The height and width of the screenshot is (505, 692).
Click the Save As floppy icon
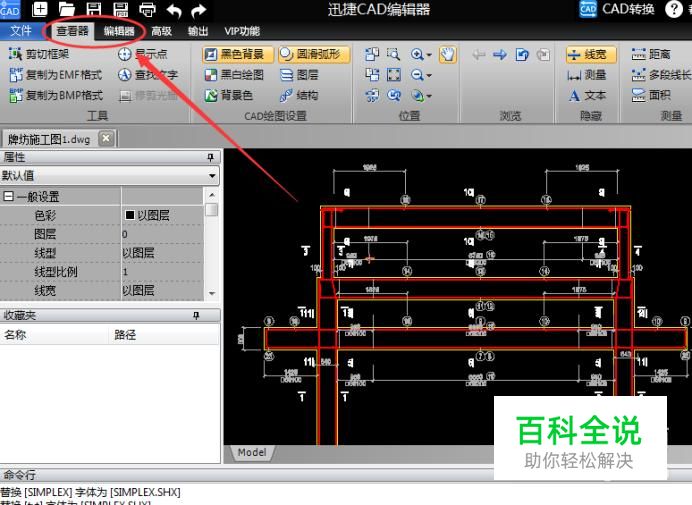pos(120,9)
